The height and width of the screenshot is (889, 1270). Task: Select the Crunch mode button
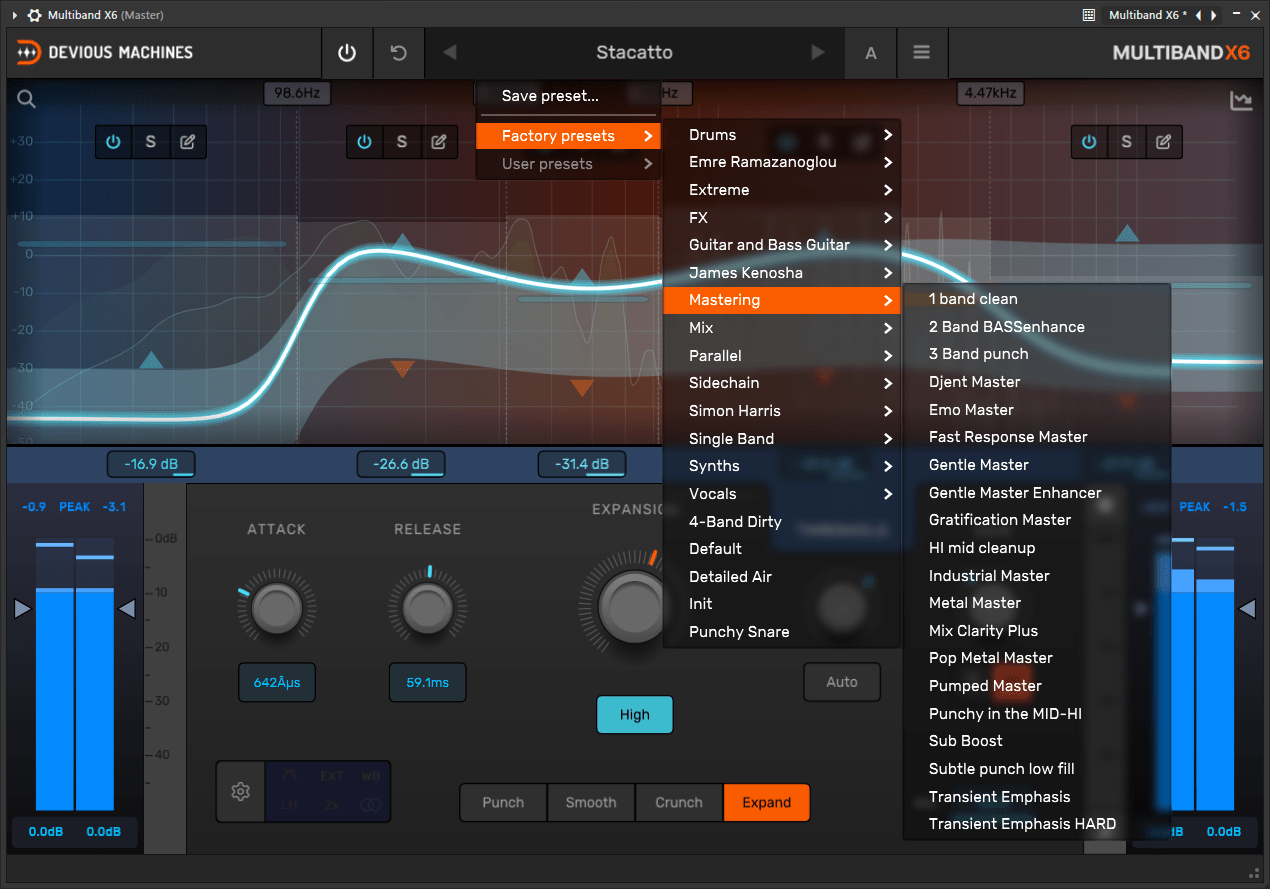click(x=679, y=802)
